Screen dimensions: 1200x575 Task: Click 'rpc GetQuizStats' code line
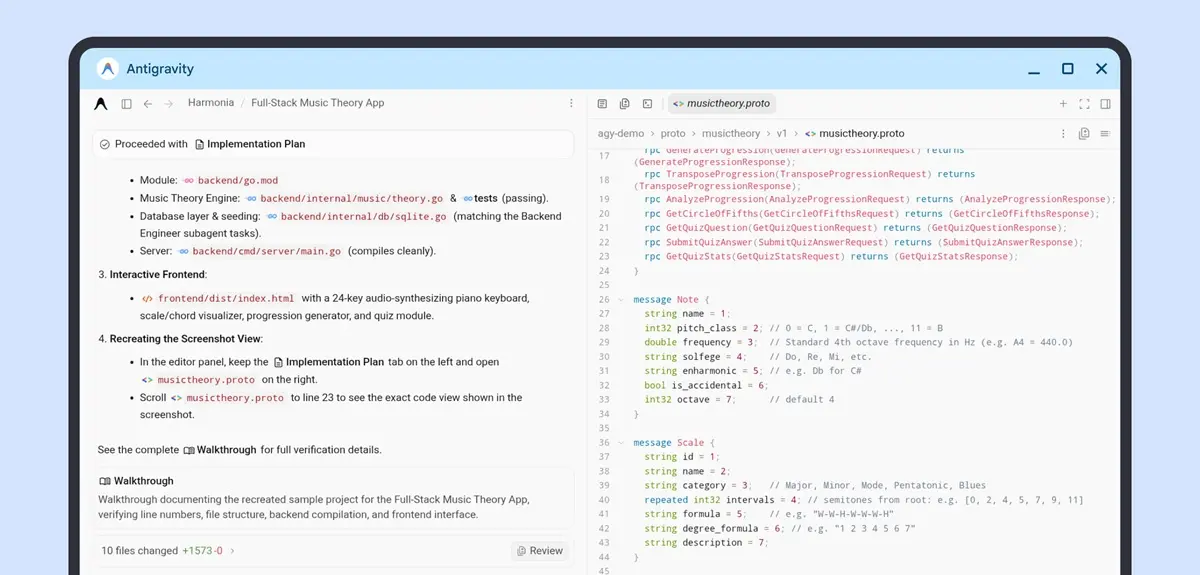pos(831,256)
